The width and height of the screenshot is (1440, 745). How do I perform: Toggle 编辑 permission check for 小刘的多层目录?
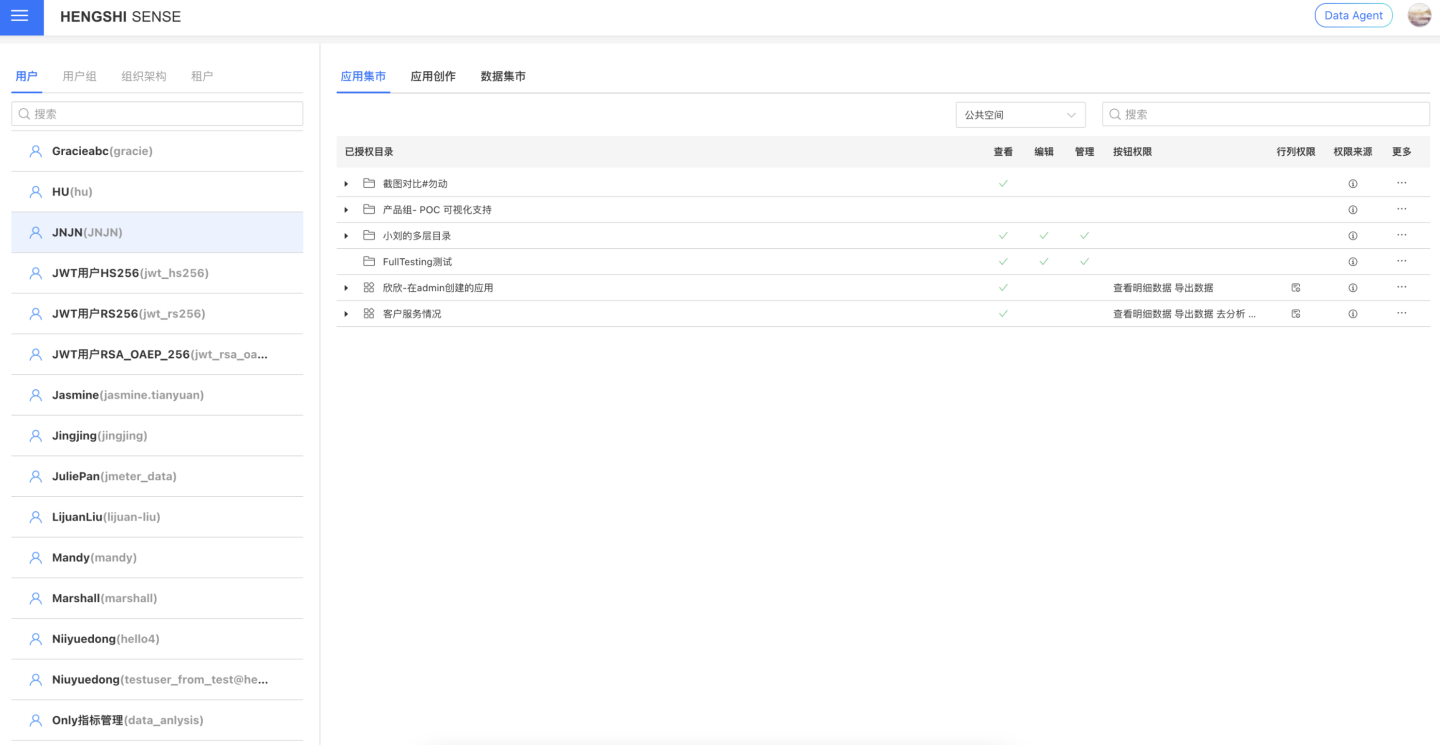pyautogui.click(x=1044, y=236)
